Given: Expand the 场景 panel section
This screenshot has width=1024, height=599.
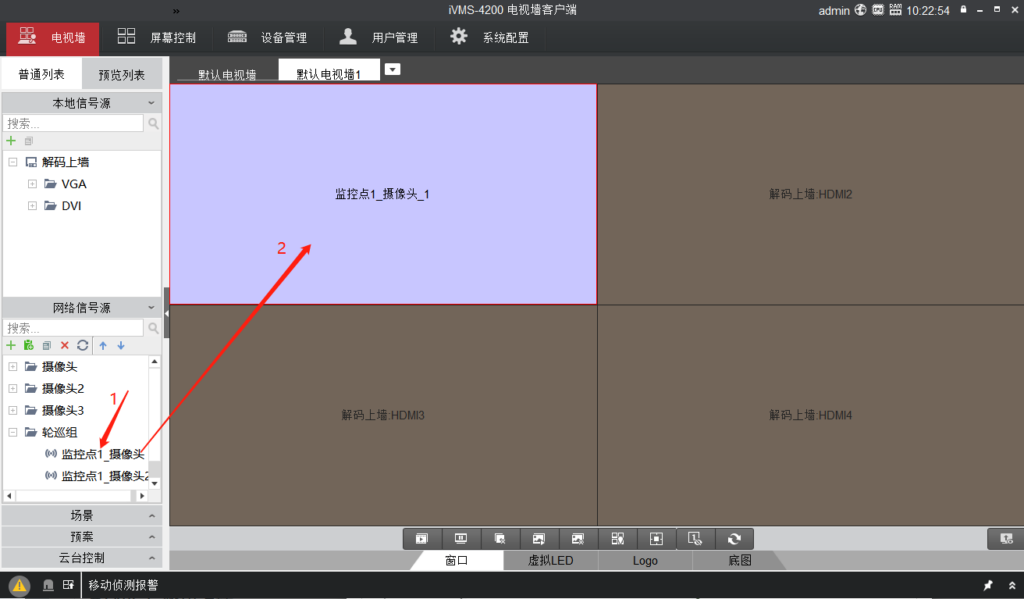Looking at the screenshot, I should point(81,516).
